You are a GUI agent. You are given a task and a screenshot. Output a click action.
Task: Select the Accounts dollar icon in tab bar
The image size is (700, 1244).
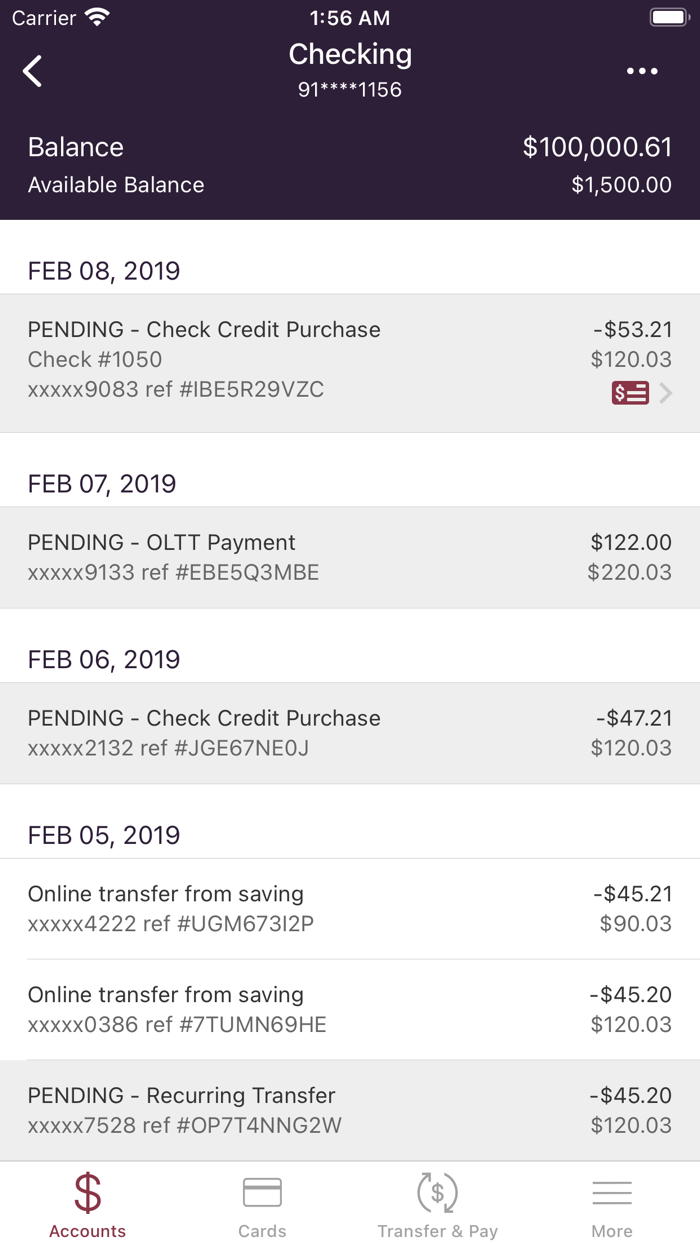tap(87, 1190)
